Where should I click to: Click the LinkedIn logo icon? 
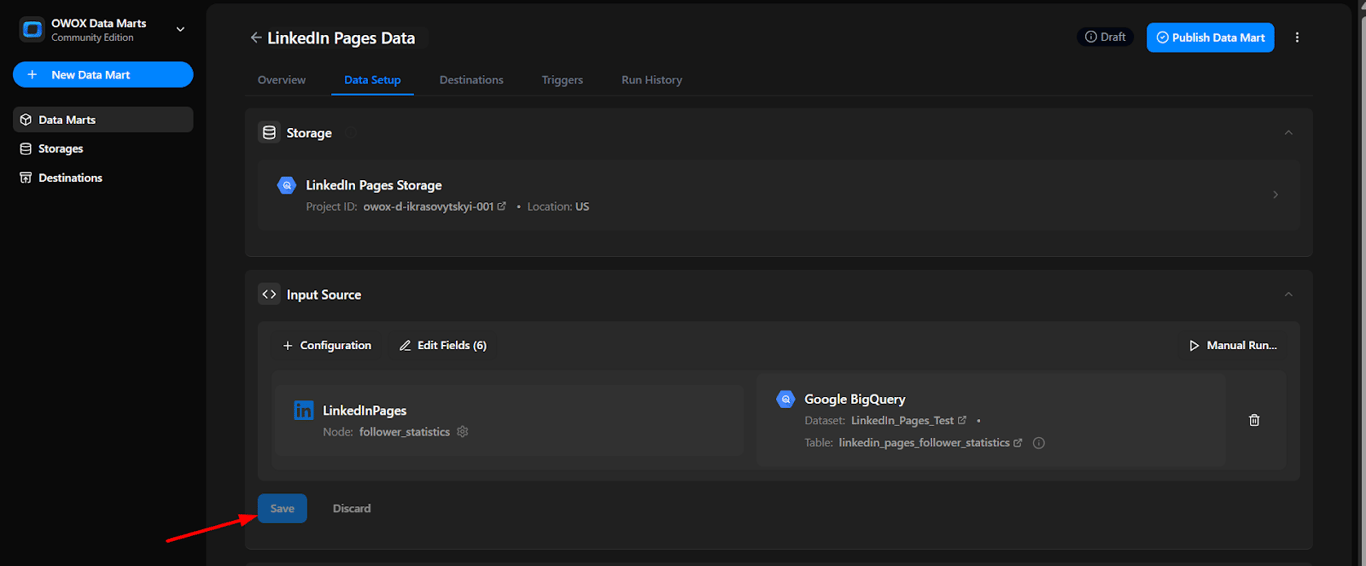click(x=303, y=410)
